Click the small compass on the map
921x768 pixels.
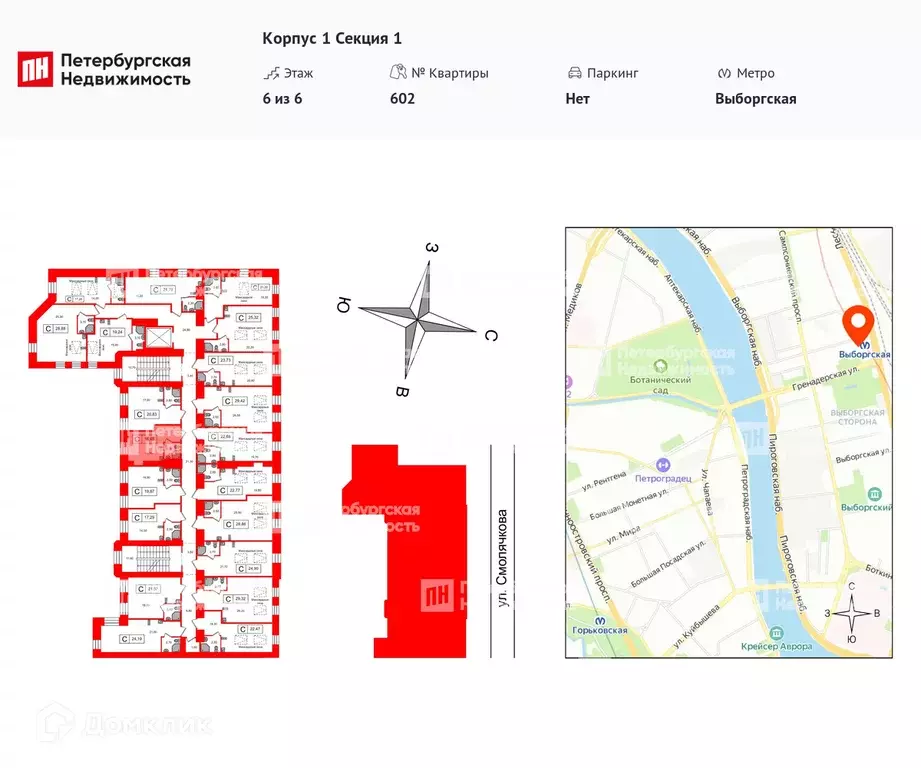[x=852, y=613]
